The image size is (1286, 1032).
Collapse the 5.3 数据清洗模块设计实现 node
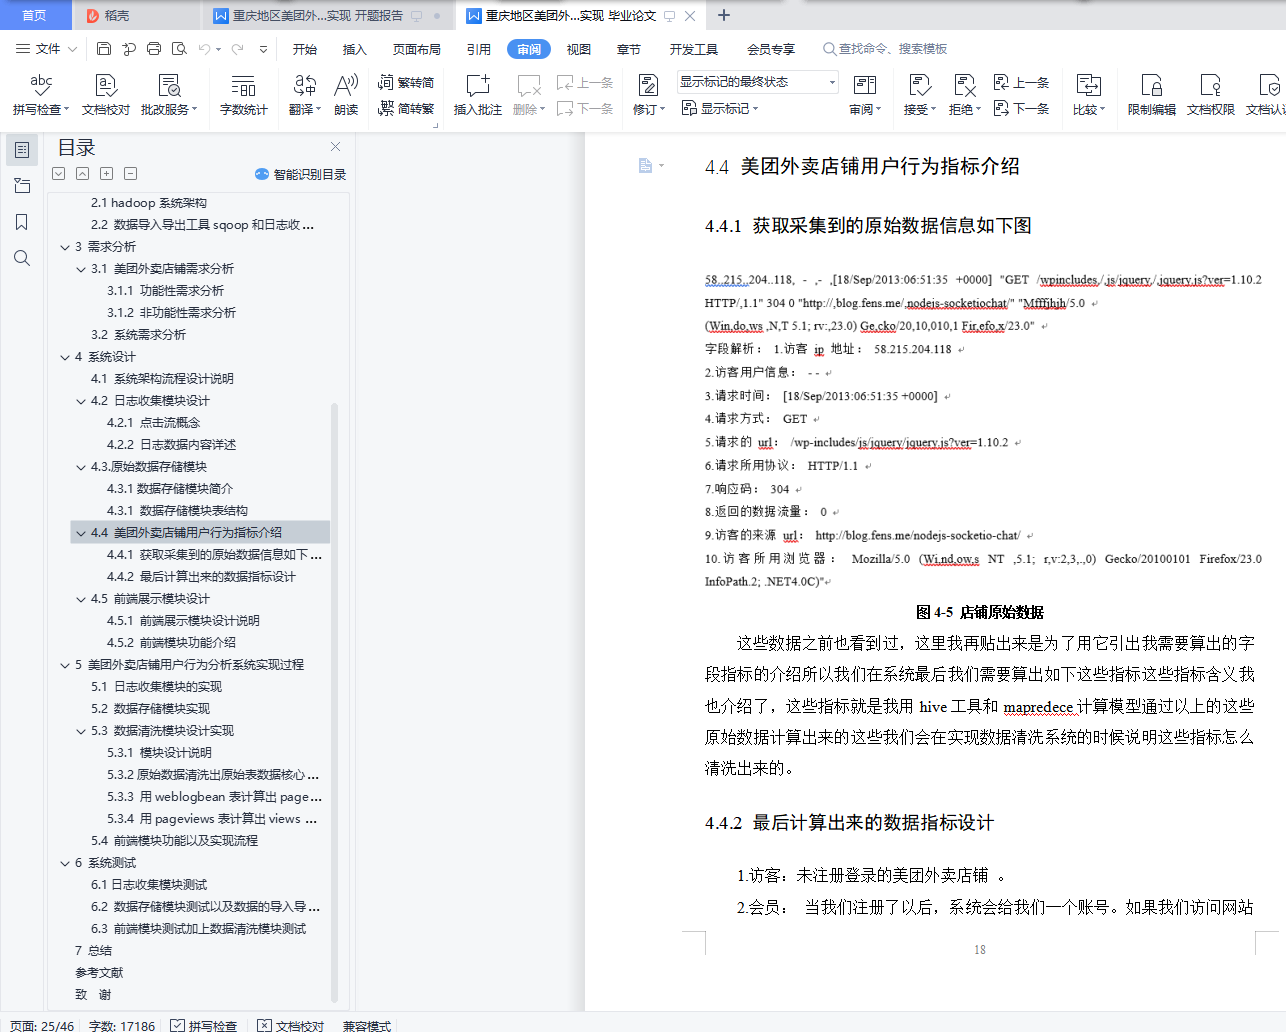coord(81,731)
